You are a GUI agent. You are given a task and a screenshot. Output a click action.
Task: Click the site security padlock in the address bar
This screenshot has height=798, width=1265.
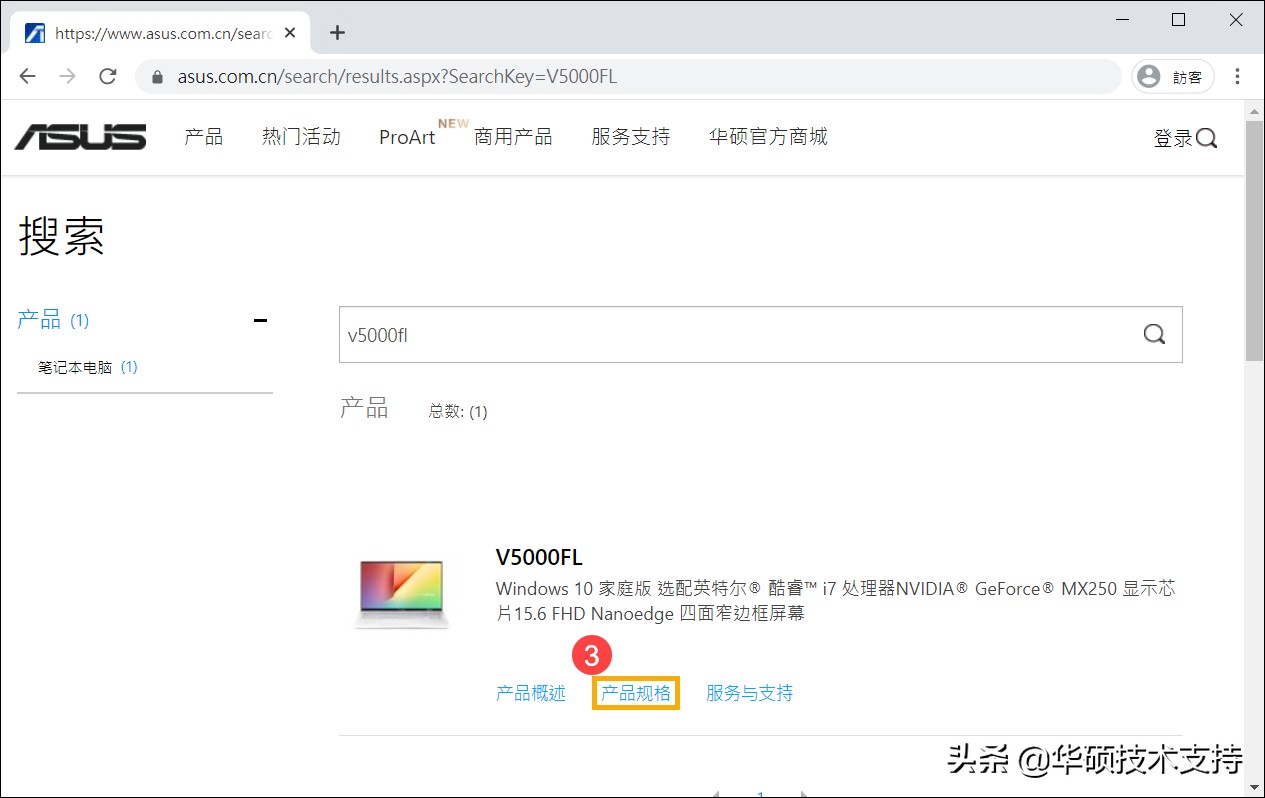click(x=157, y=76)
